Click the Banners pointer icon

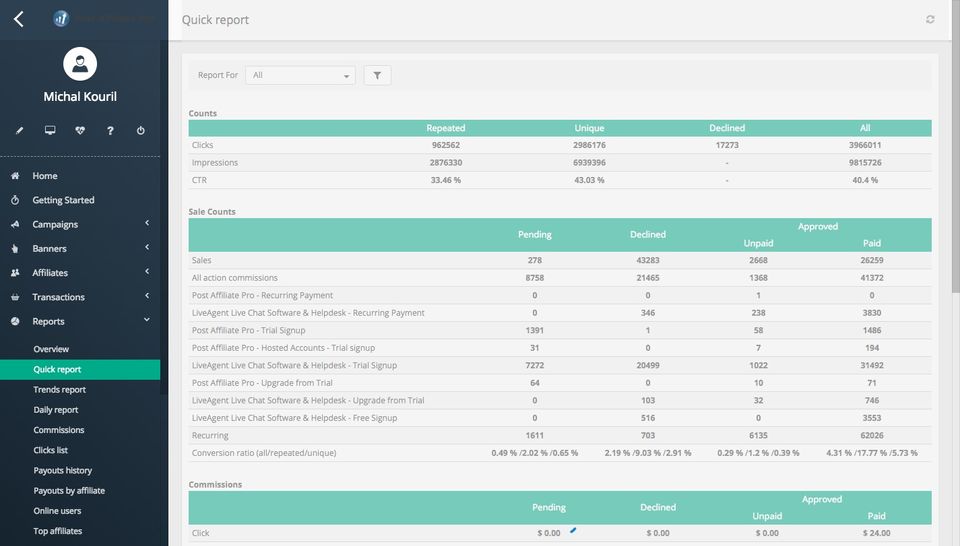15,249
